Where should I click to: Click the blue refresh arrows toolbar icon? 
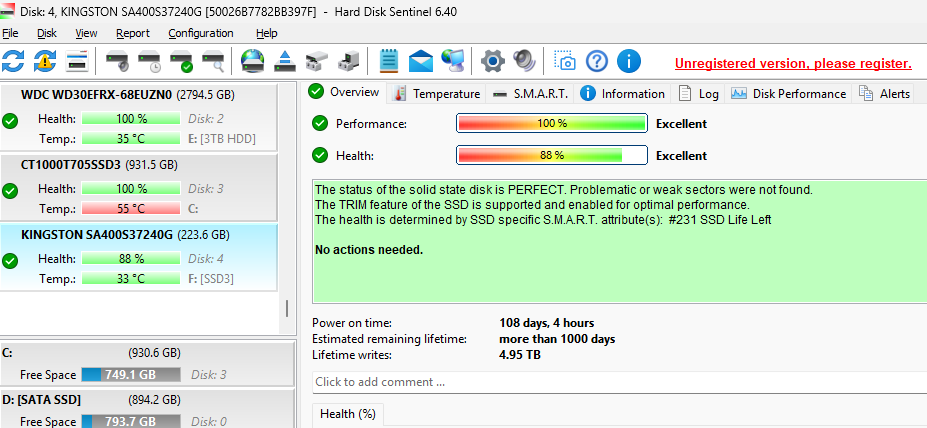(x=13, y=60)
